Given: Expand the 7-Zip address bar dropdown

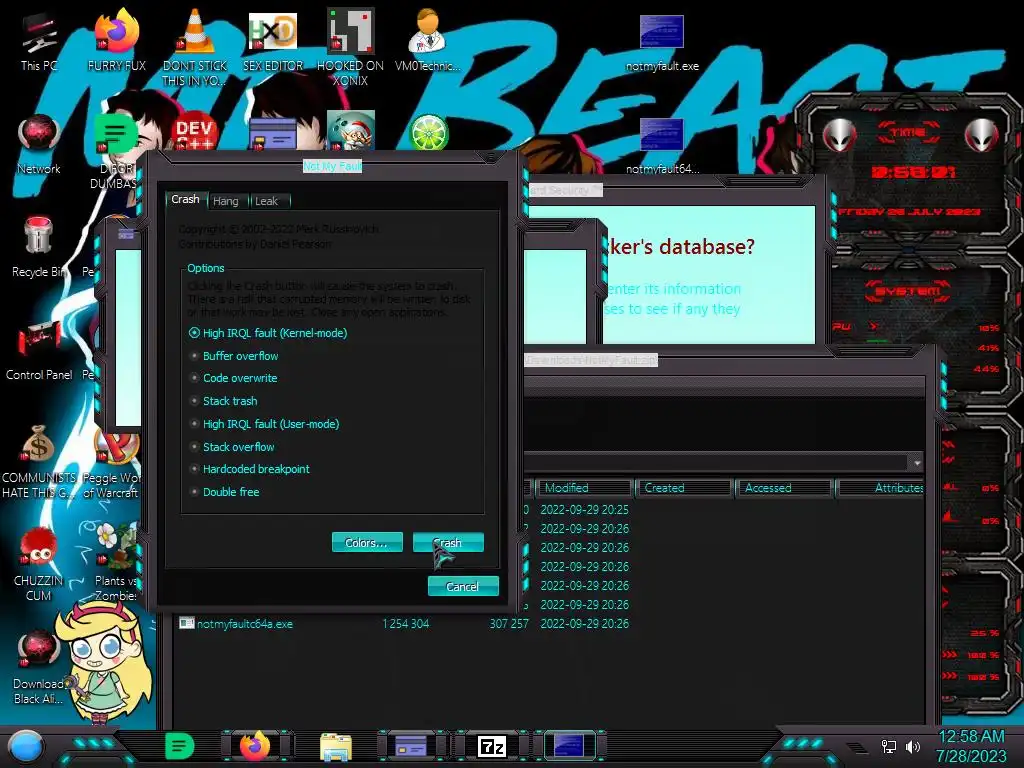Looking at the screenshot, I should [x=917, y=463].
